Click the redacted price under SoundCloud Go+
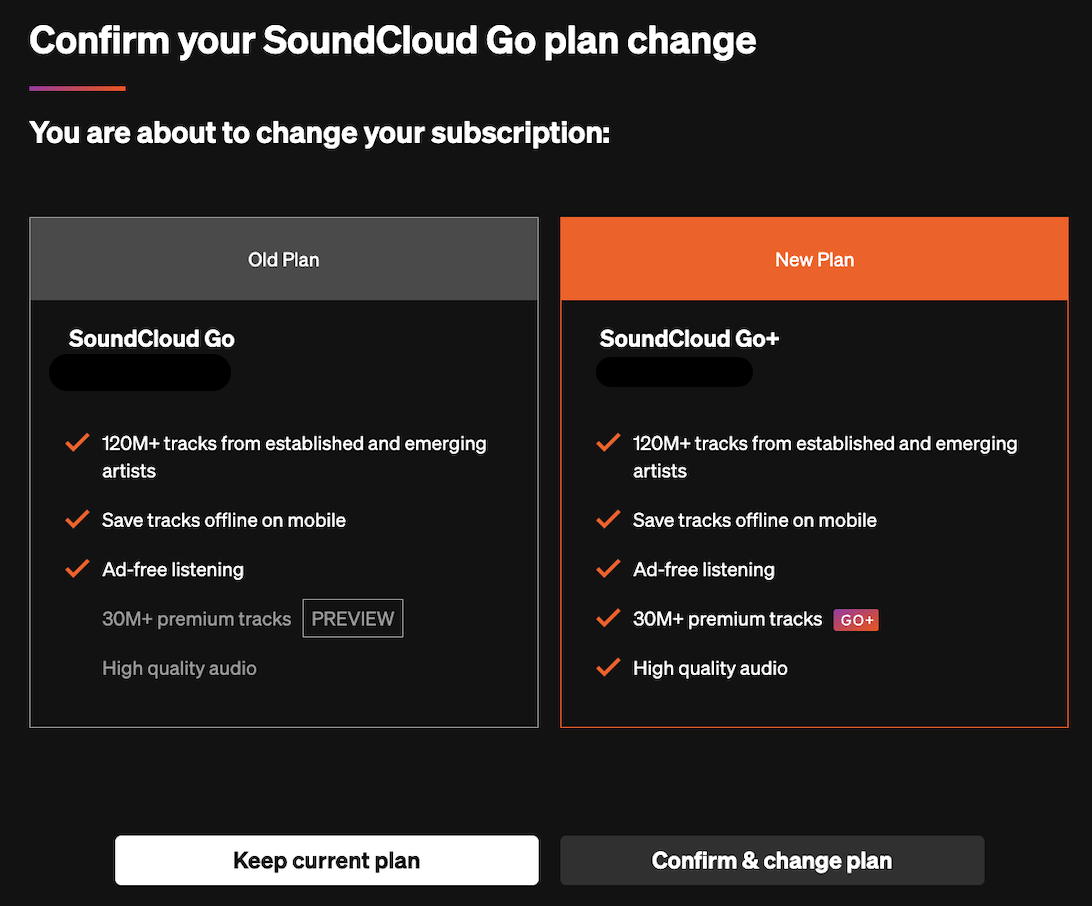Image resolution: width=1092 pixels, height=906 pixels. (x=674, y=372)
